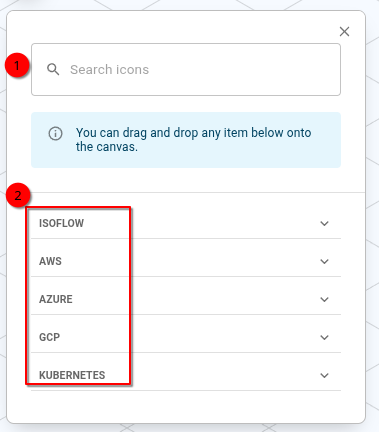Expand GCP icons with its chevron
This screenshot has height=432, width=379.
(x=324, y=337)
